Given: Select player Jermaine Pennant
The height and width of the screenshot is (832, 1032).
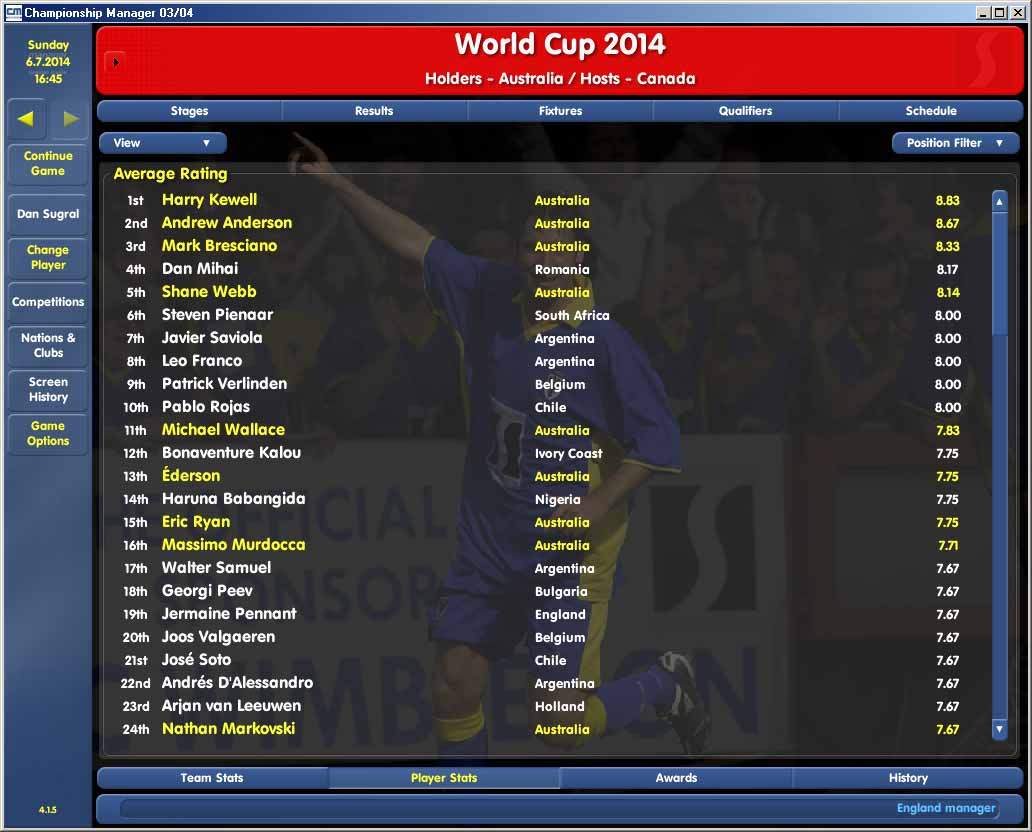Looking at the screenshot, I should (229, 613).
